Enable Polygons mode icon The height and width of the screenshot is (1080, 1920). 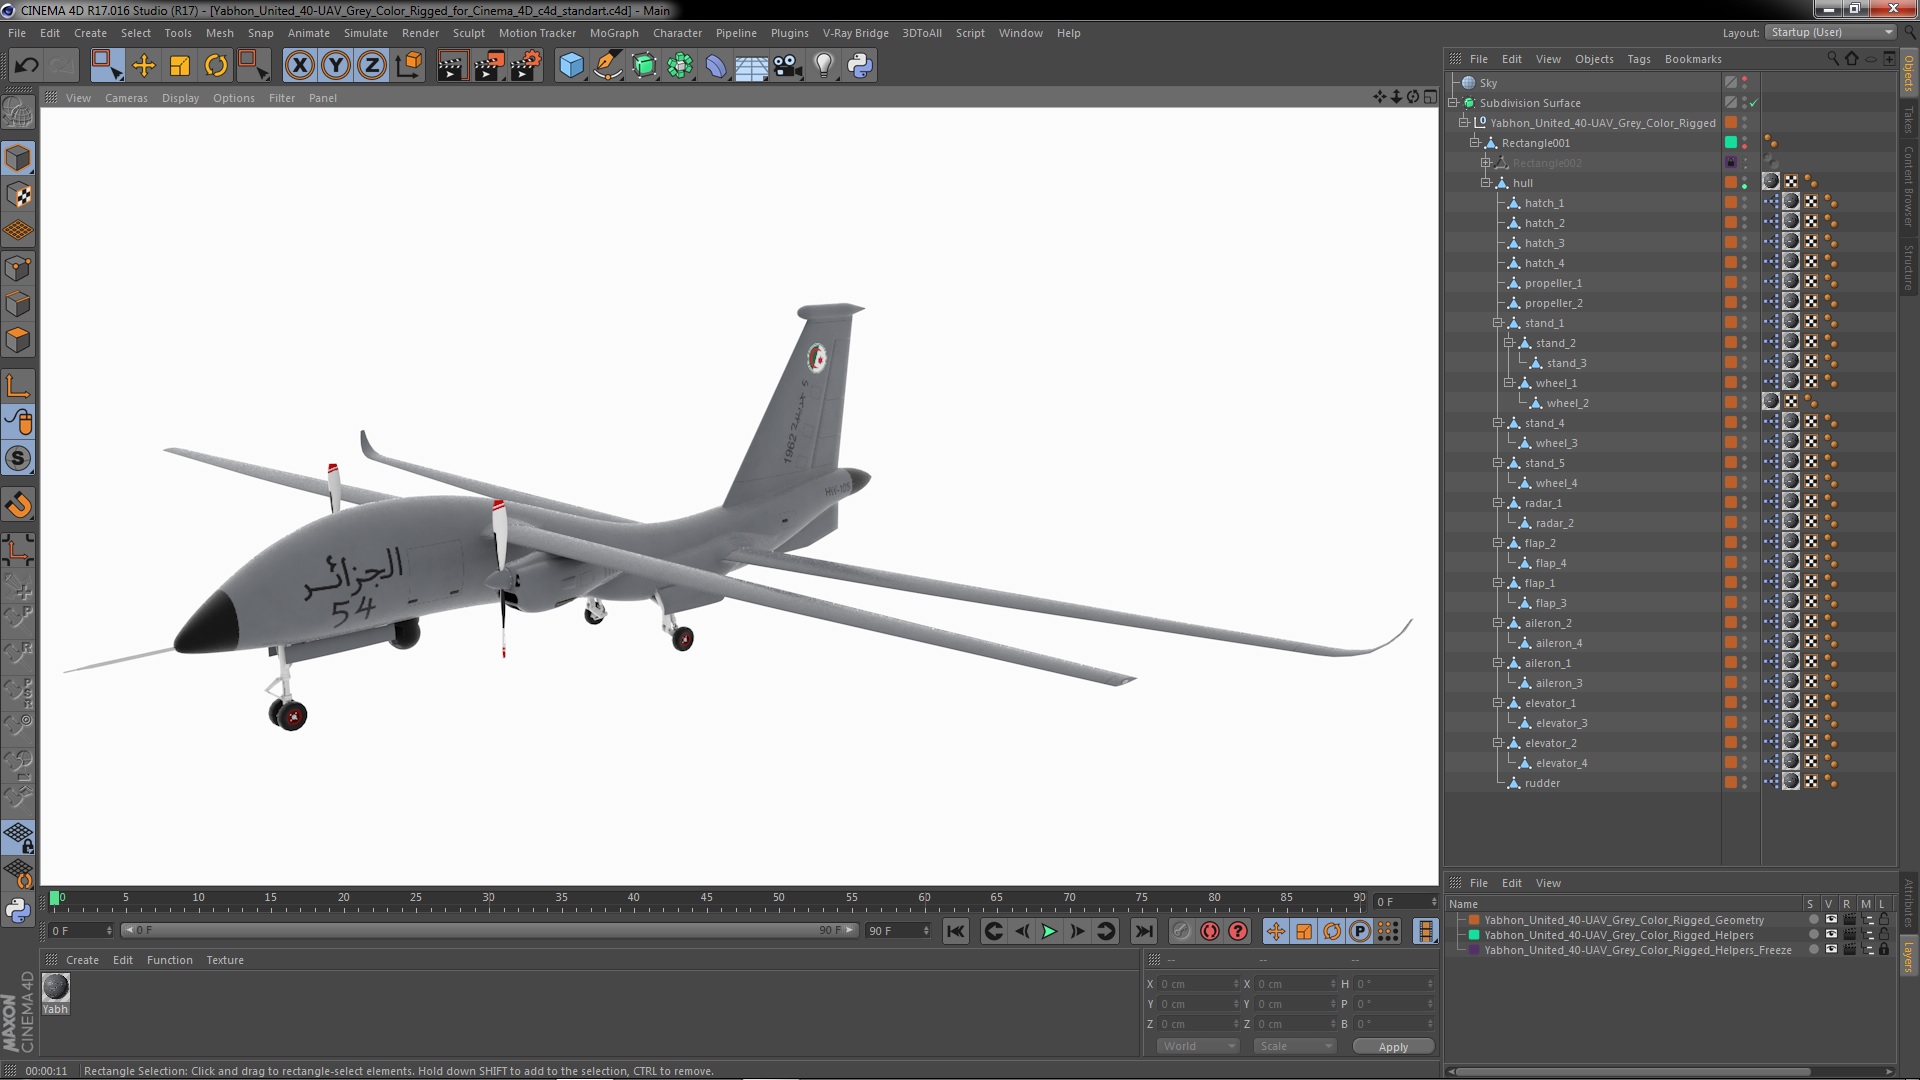pyautogui.click(x=18, y=340)
